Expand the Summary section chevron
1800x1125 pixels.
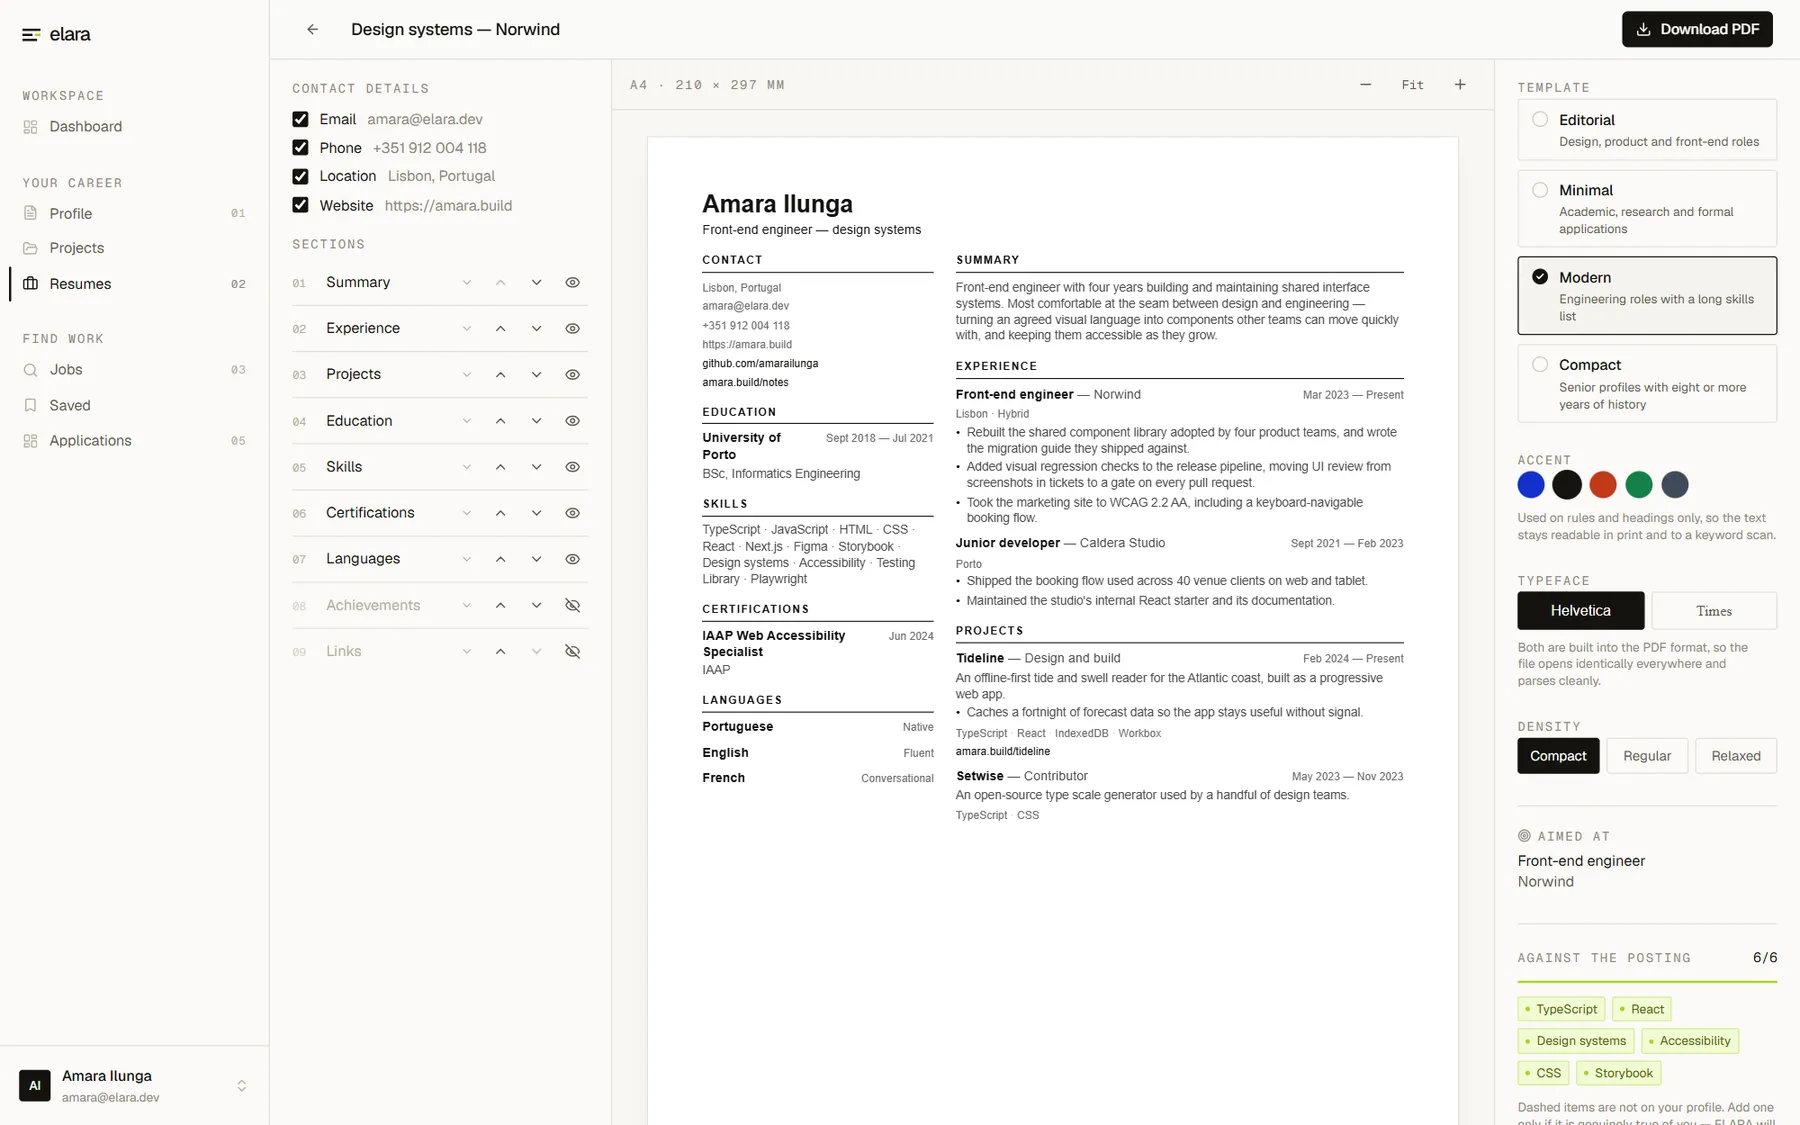(x=467, y=283)
